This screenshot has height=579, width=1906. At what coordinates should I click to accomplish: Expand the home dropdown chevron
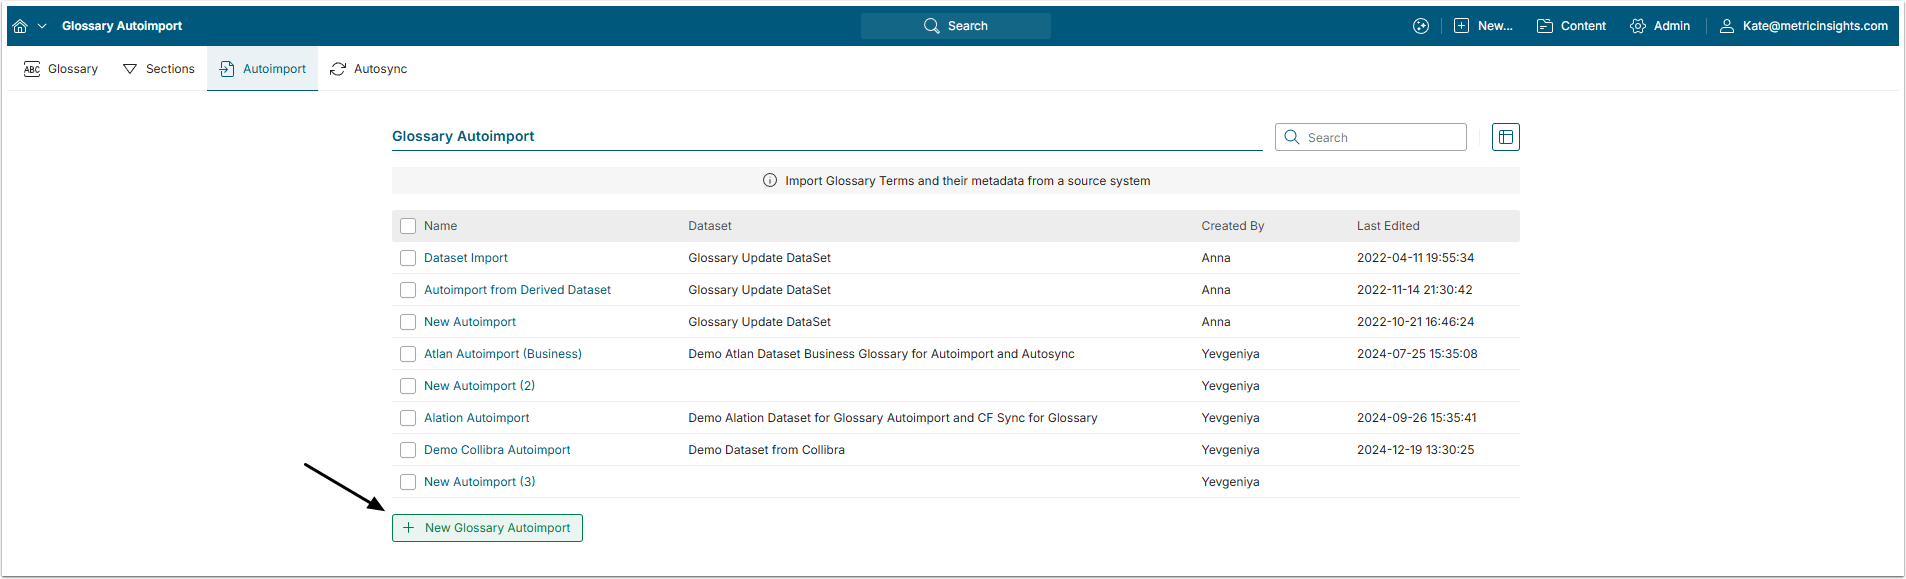coord(42,26)
